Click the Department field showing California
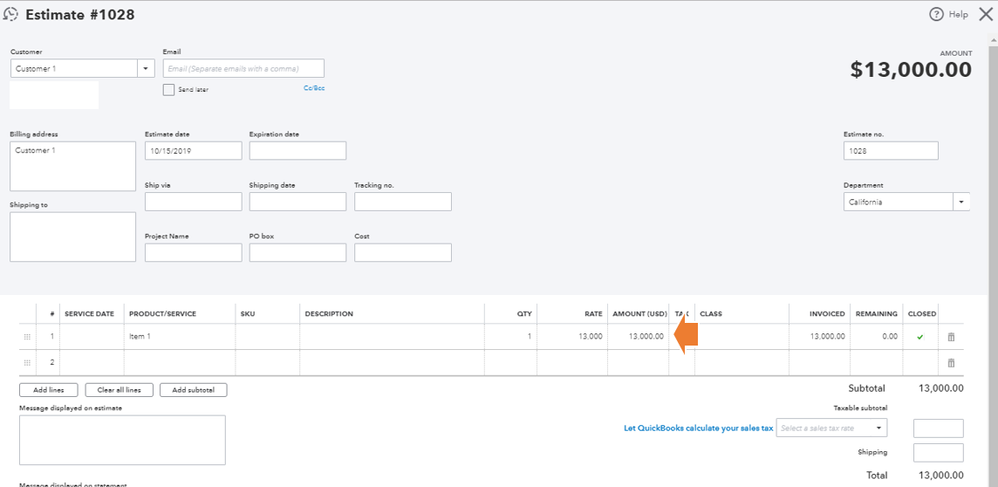The width and height of the screenshot is (998, 487). pyautogui.click(x=898, y=202)
